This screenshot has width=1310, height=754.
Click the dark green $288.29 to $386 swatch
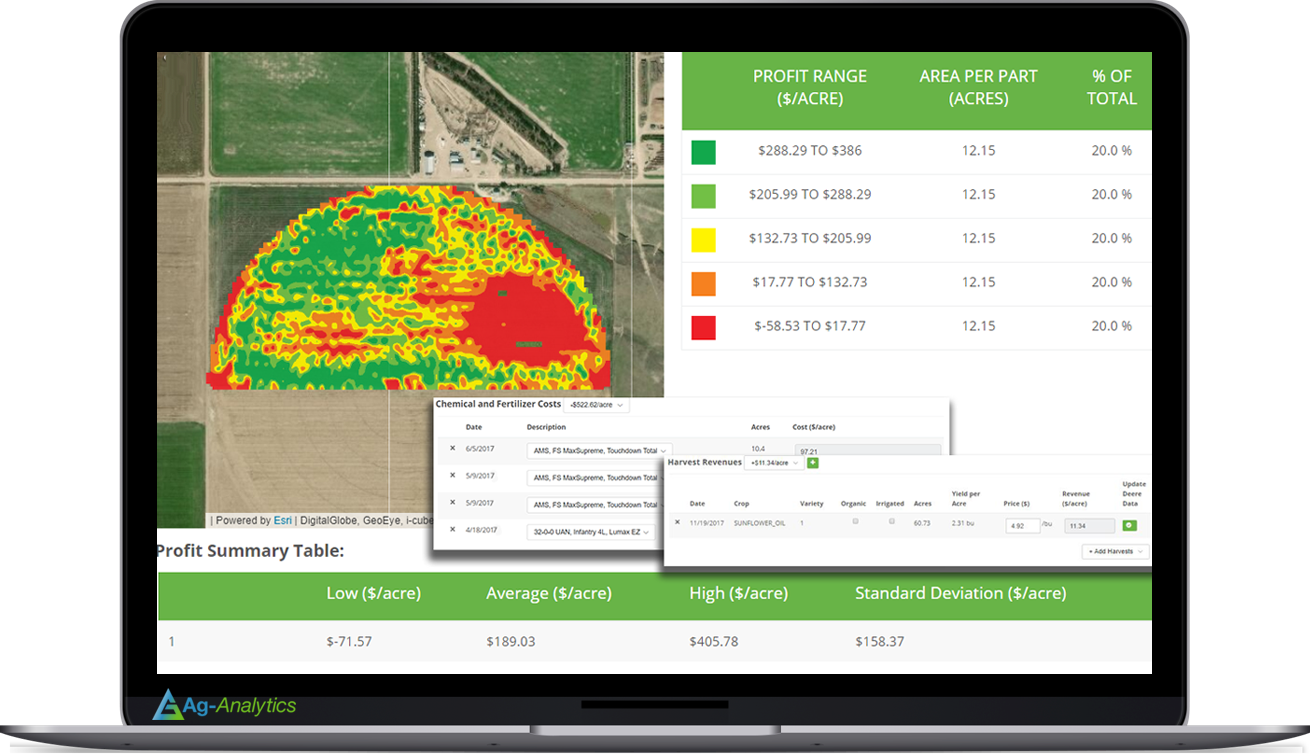point(703,151)
